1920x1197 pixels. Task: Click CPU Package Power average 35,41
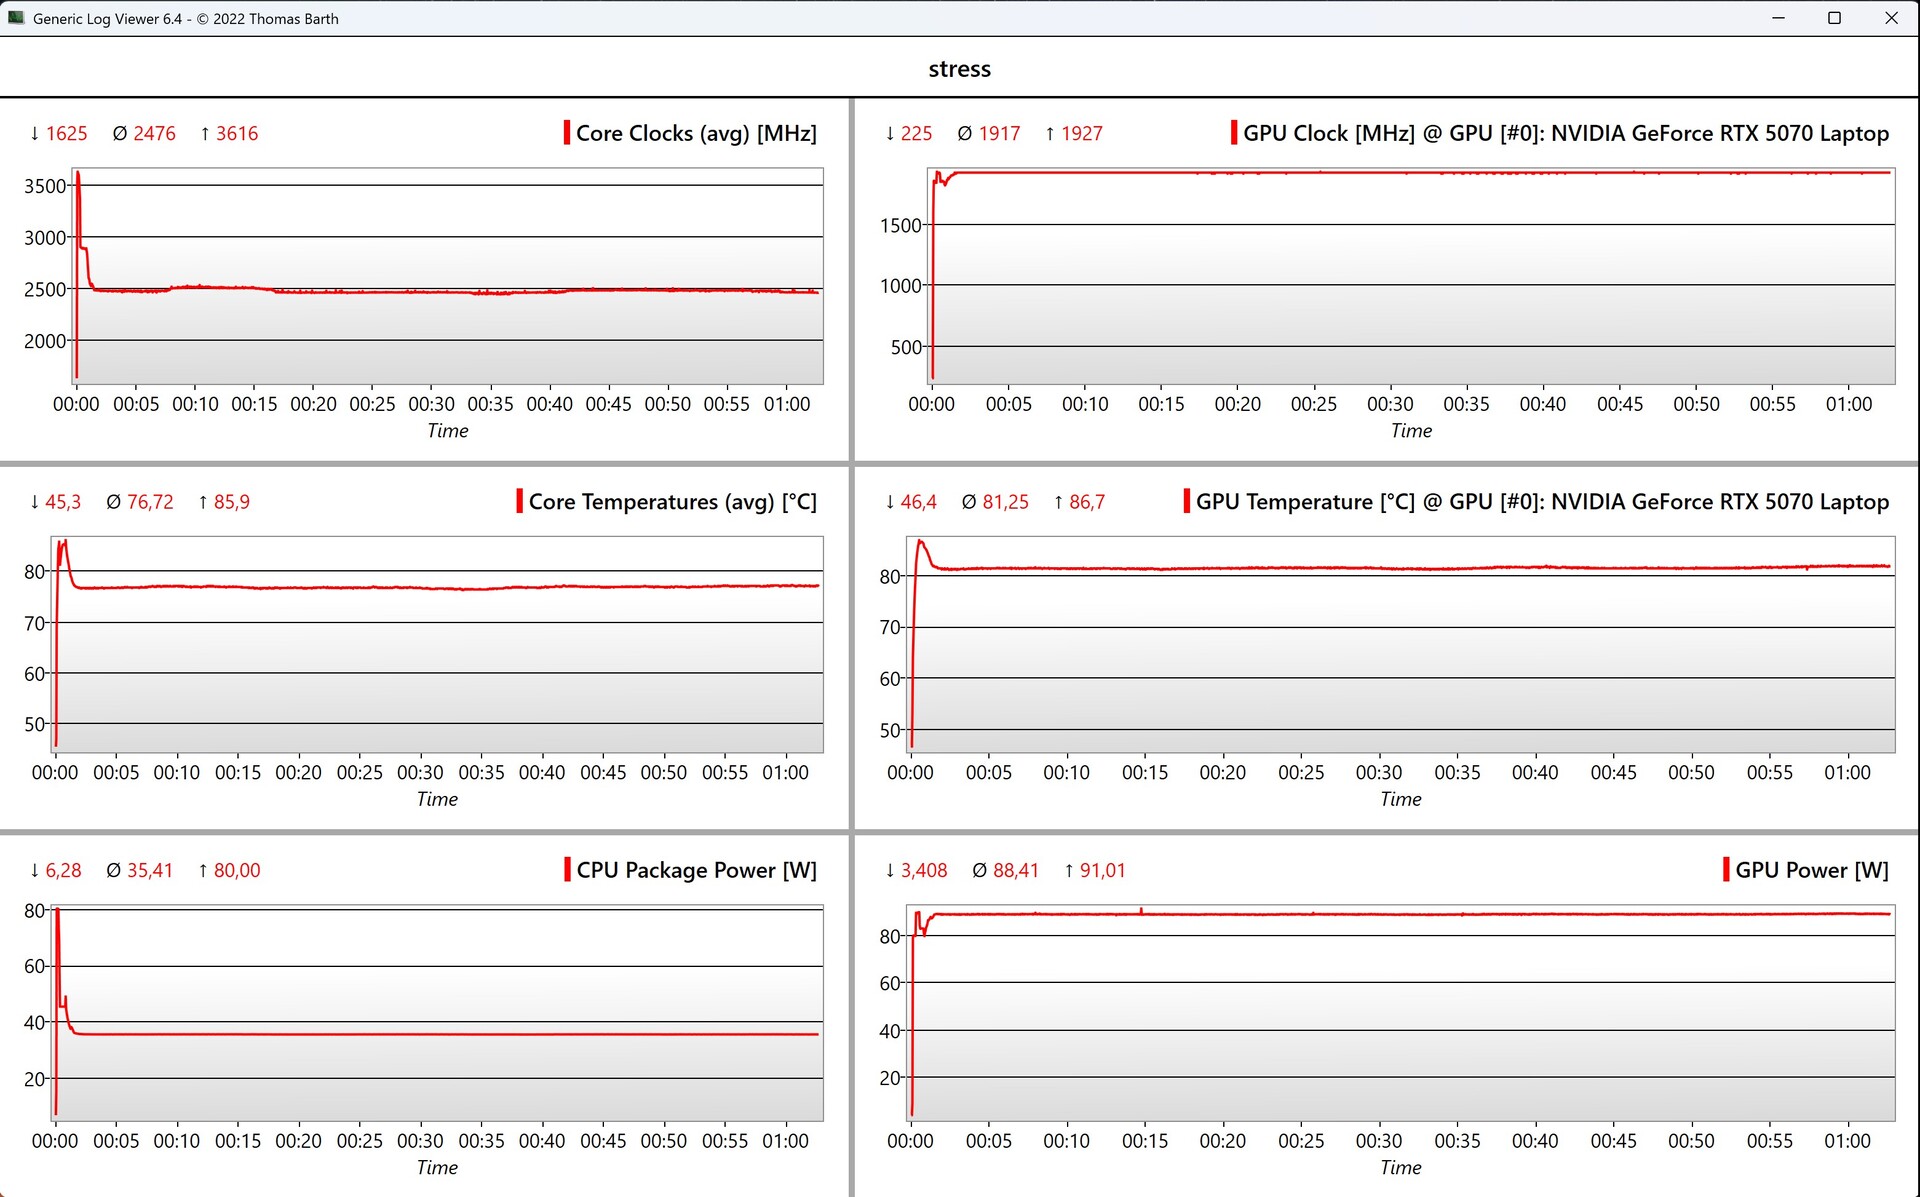[x=149, y=870]
